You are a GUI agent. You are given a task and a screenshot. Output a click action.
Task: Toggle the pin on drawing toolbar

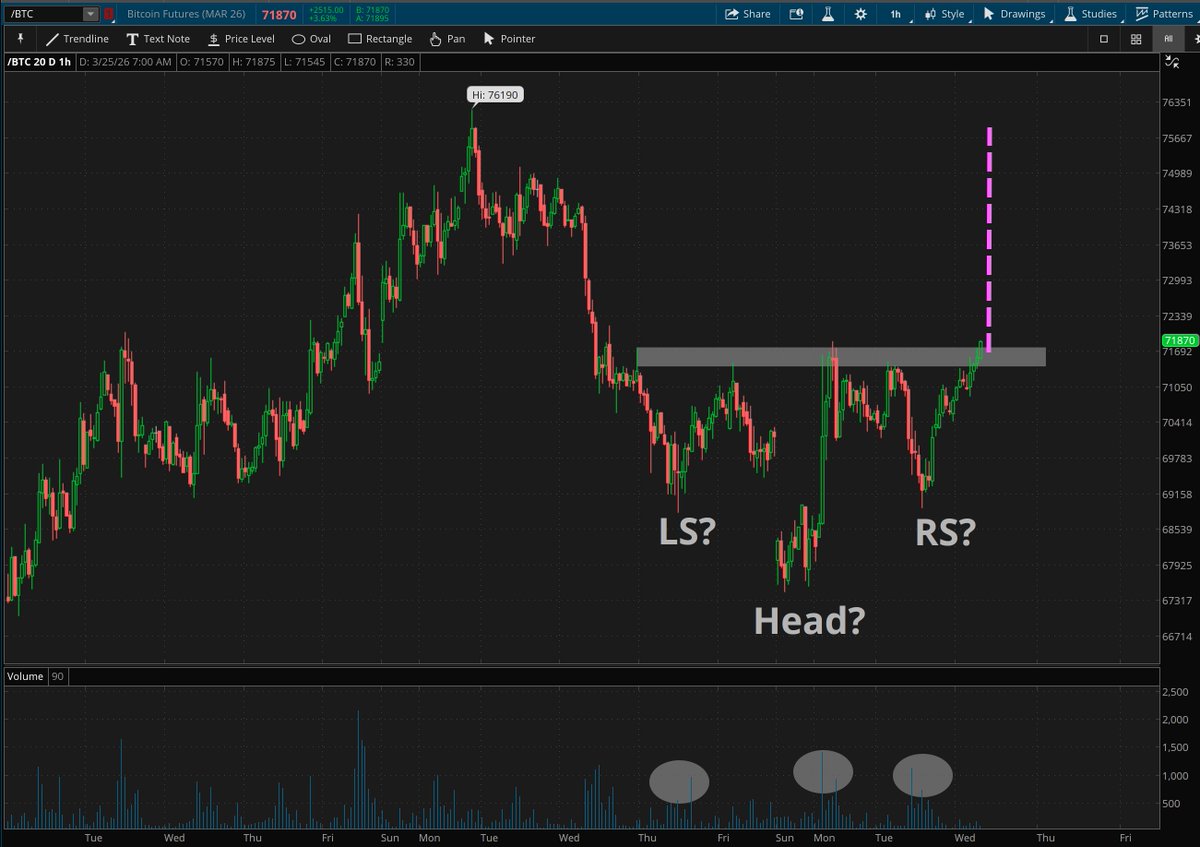[x=20, y=38]
